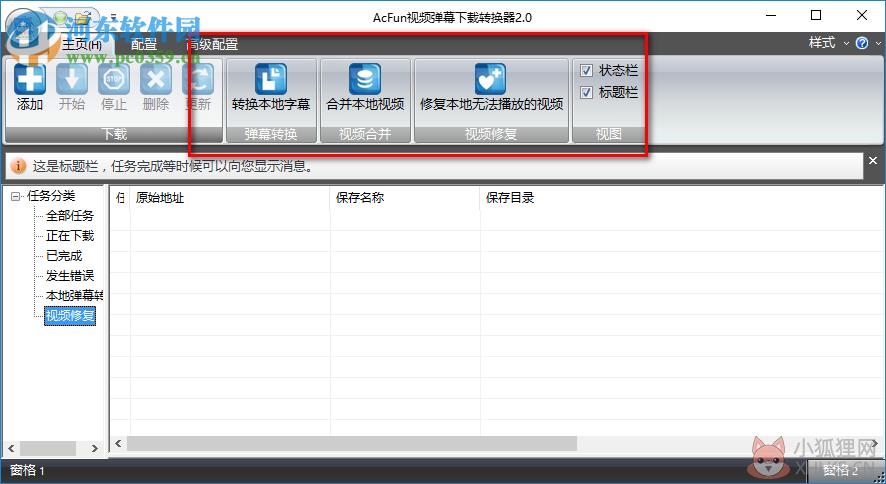Open 修复本地无法播放的视频 repair tool

491,87
